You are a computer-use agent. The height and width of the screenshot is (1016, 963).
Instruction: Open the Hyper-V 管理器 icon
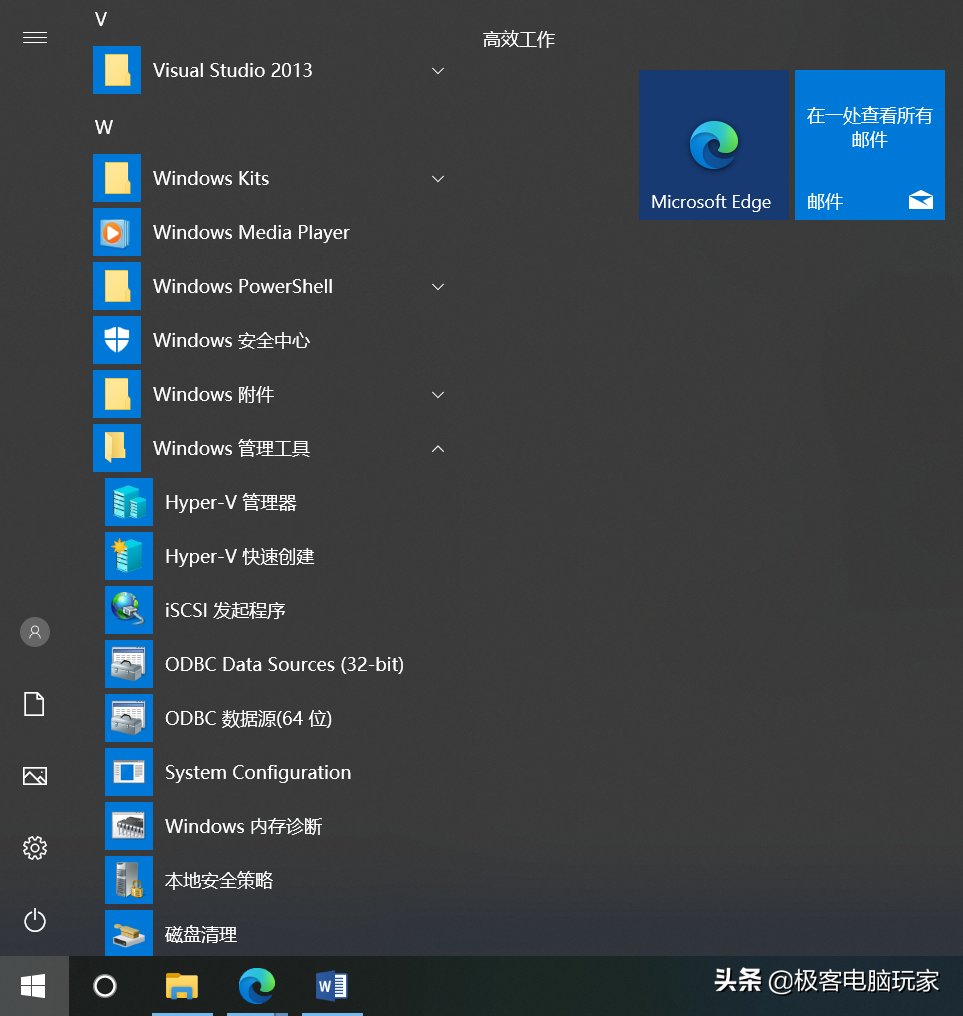tap(129, 502)
